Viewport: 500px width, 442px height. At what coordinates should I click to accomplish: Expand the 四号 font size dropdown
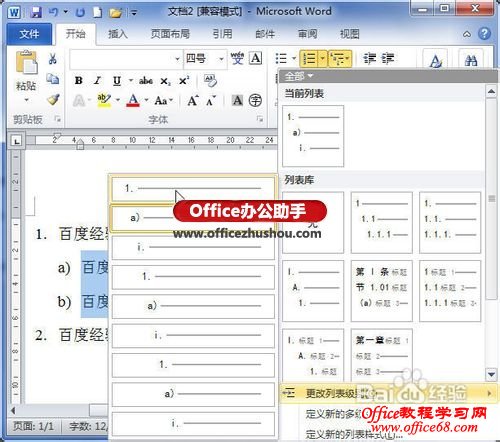[x=221, y=59]
